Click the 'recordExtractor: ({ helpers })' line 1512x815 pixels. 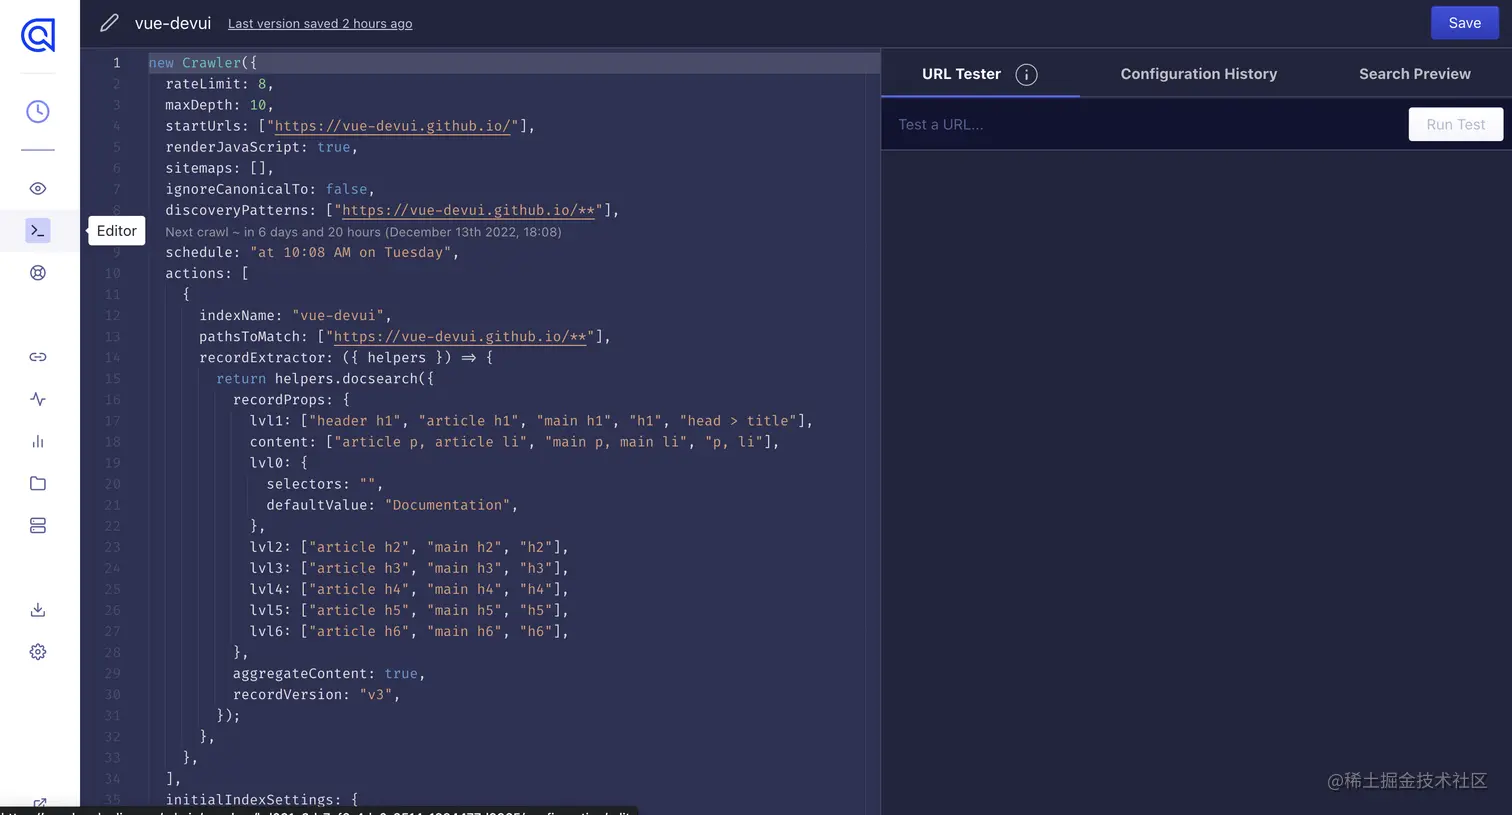click(x=346, y=357)
